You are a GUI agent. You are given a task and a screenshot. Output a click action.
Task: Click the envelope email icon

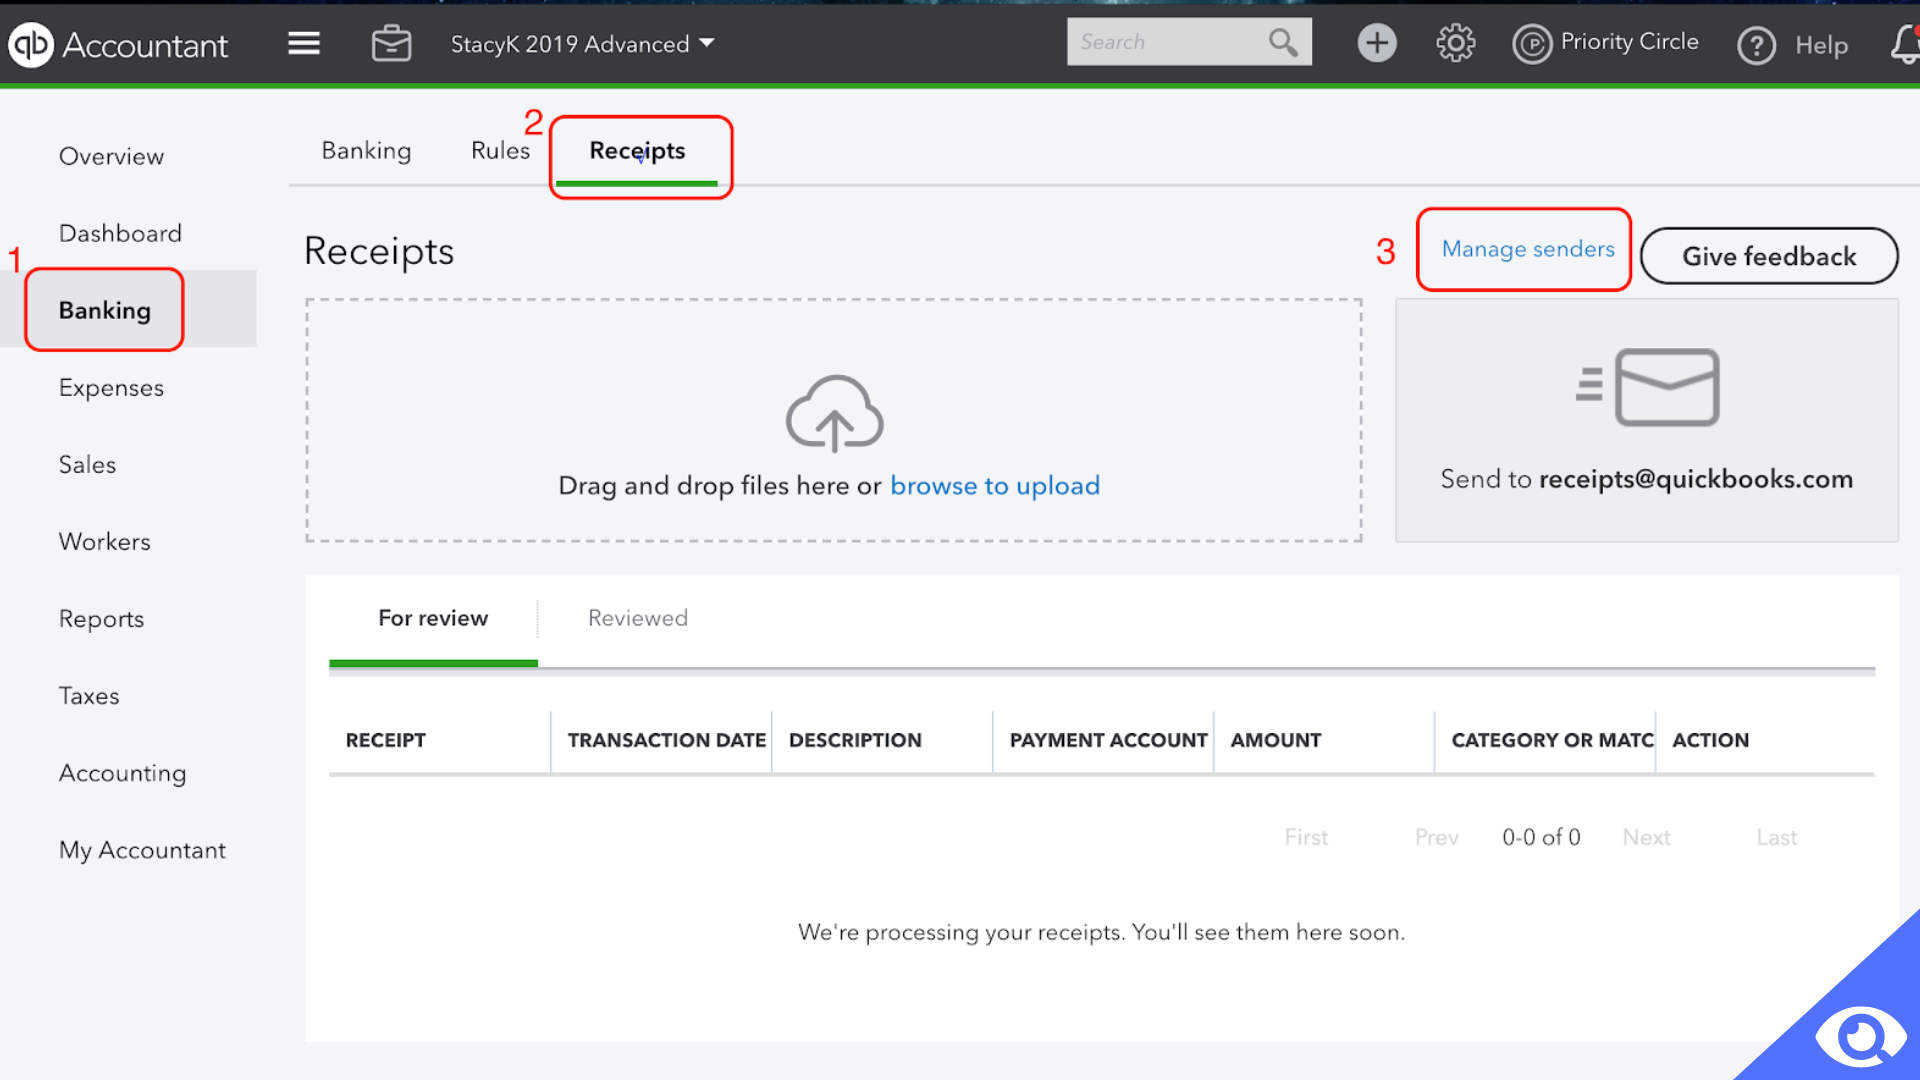click(1648, 387)
